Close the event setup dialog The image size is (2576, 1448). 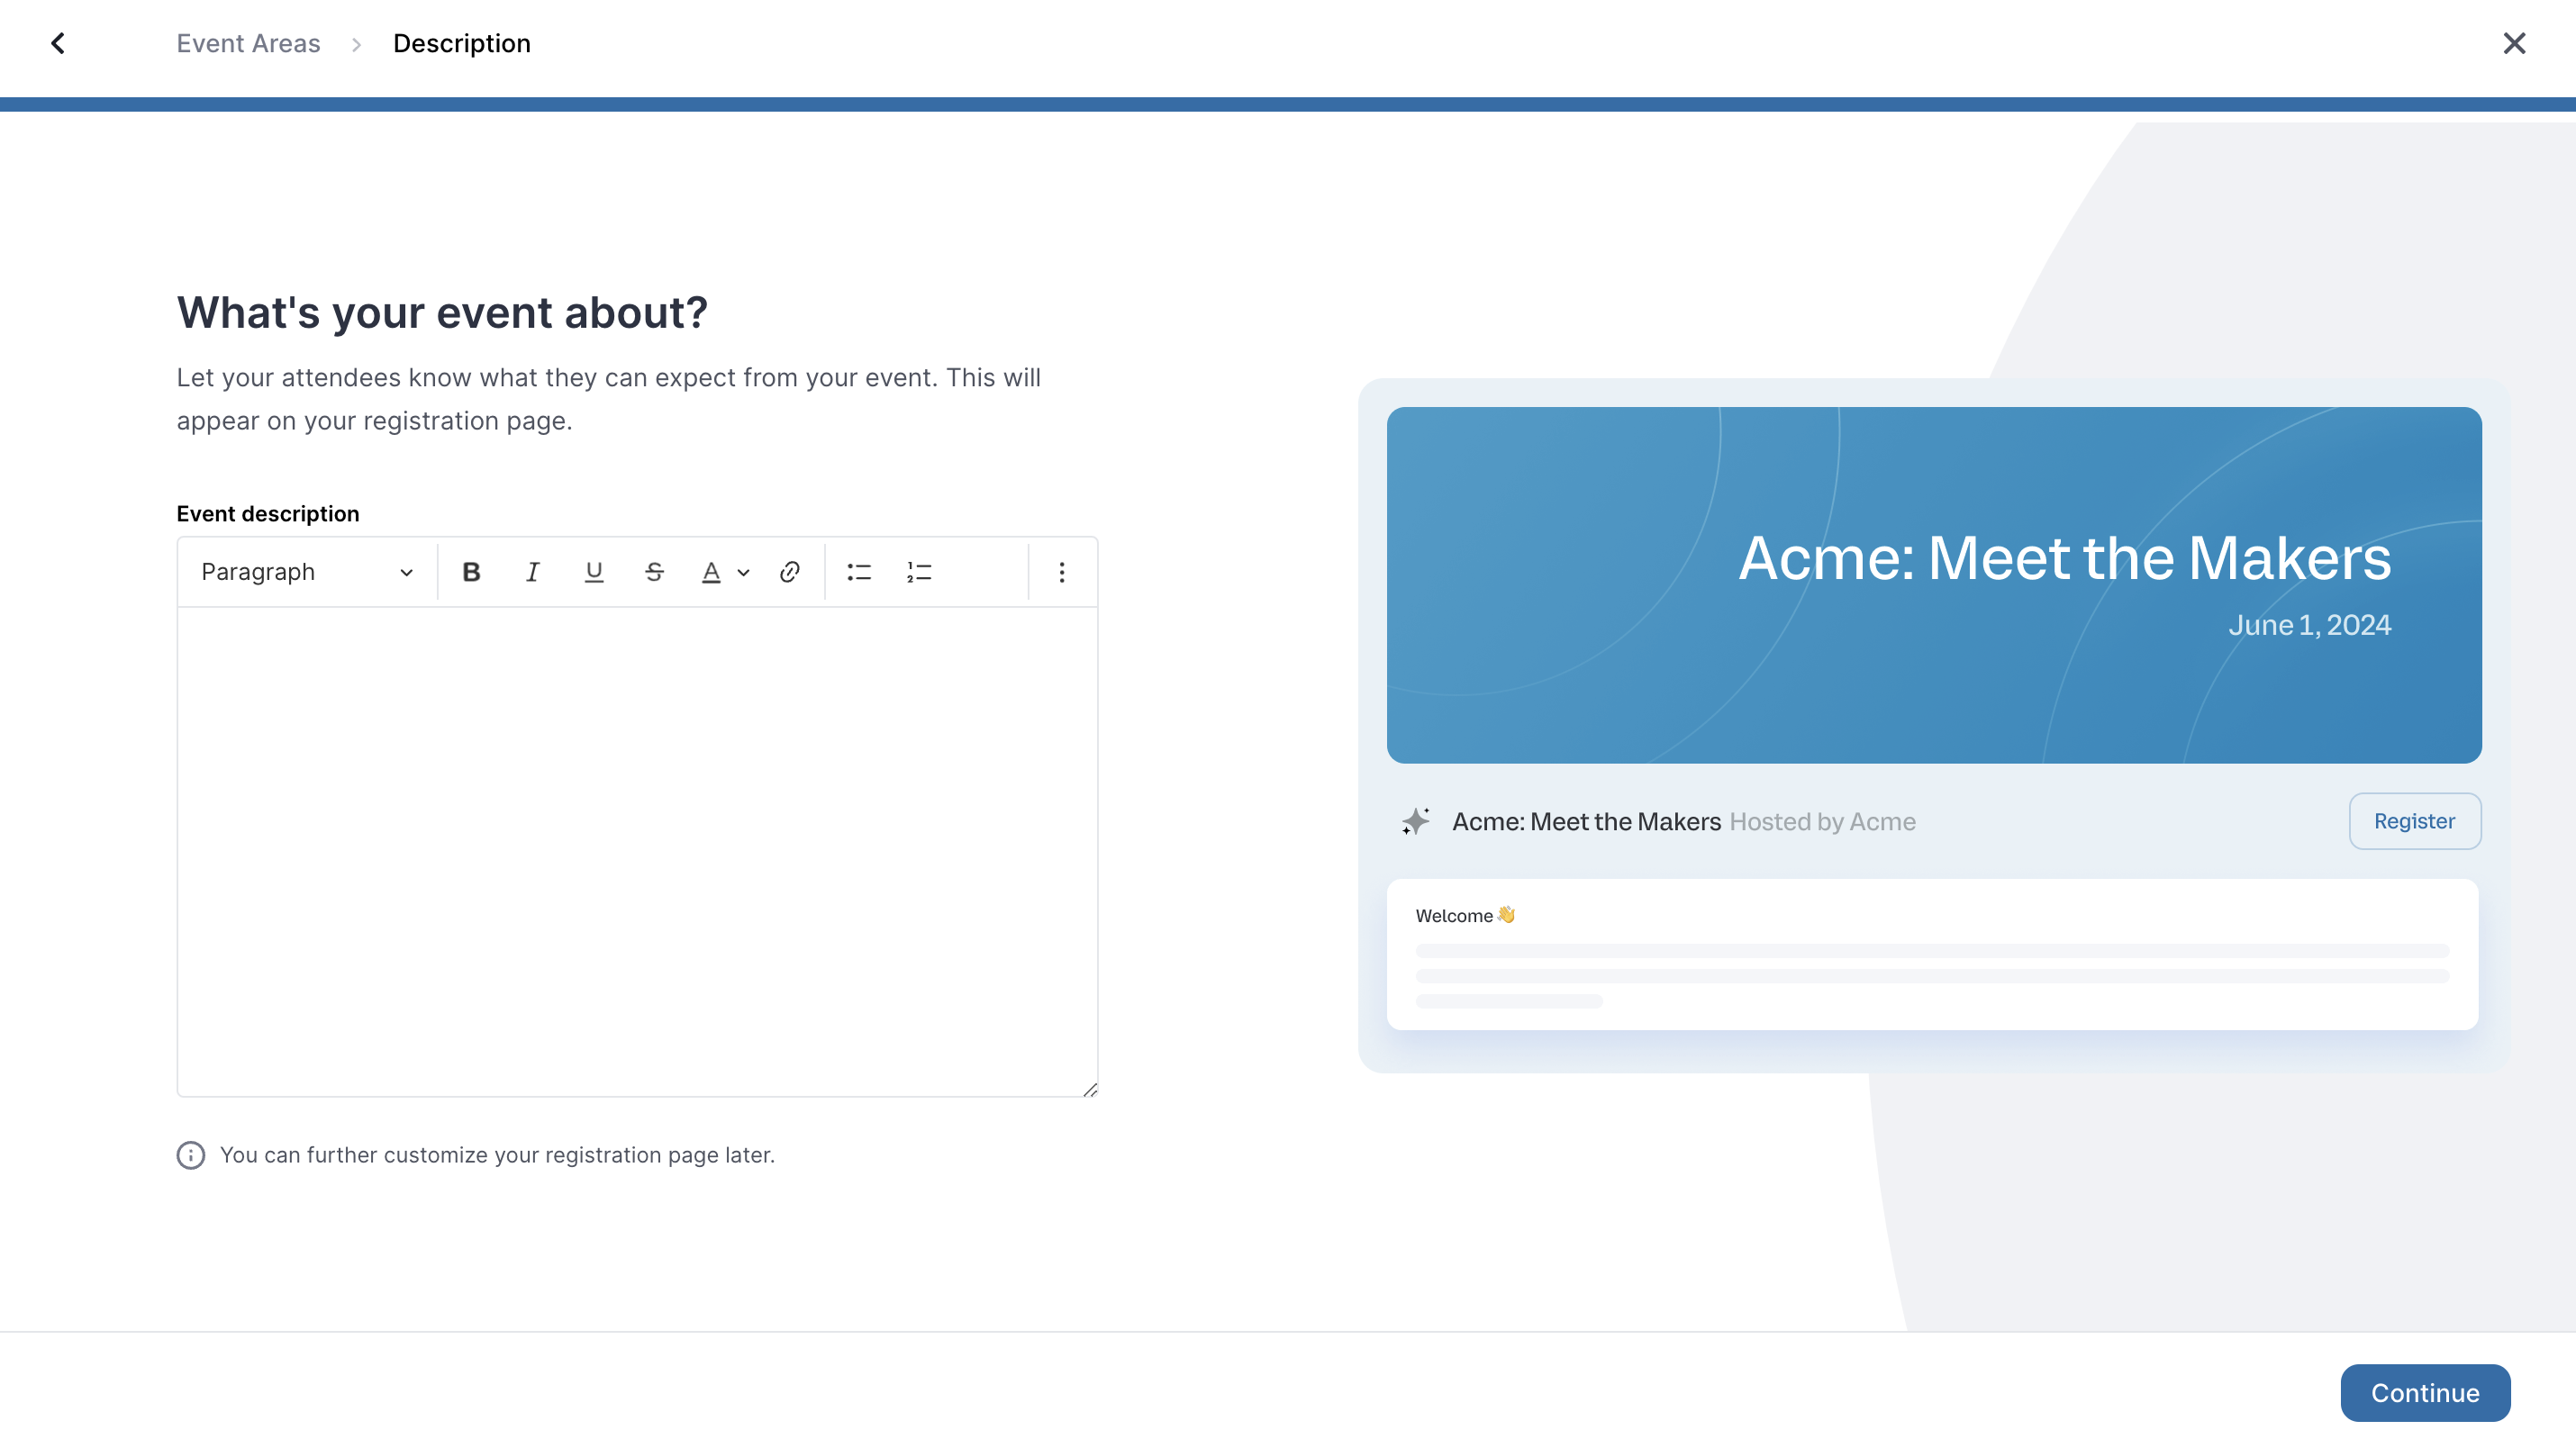coord(2514,43)
